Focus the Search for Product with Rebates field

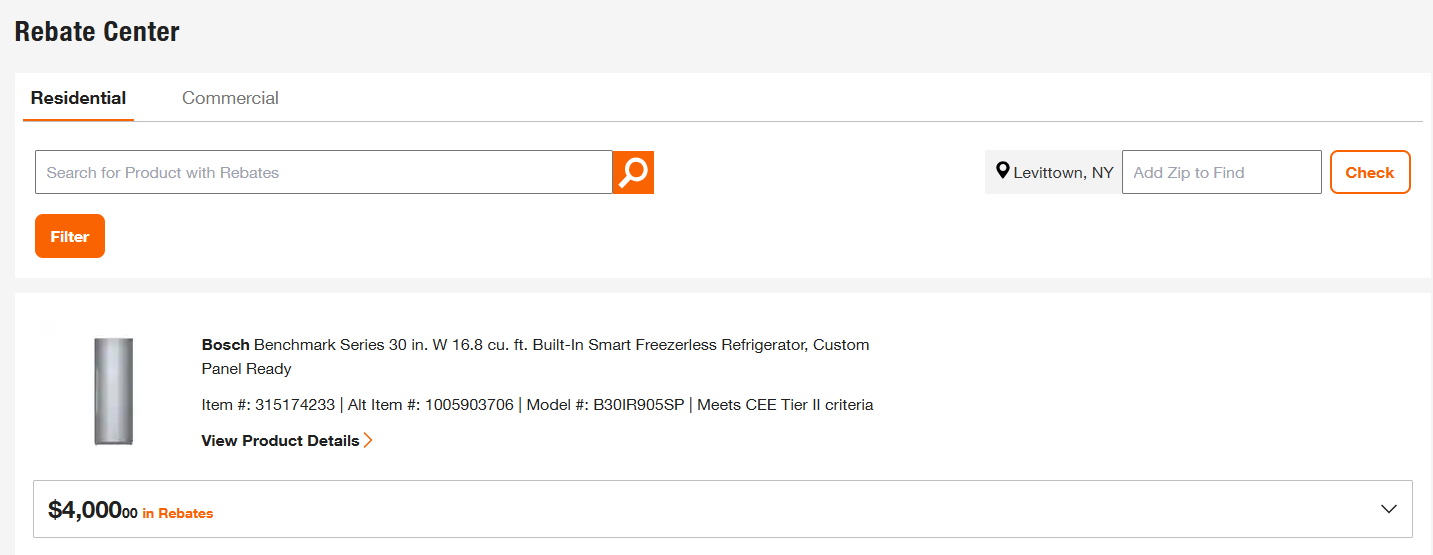tap(323, 172)
